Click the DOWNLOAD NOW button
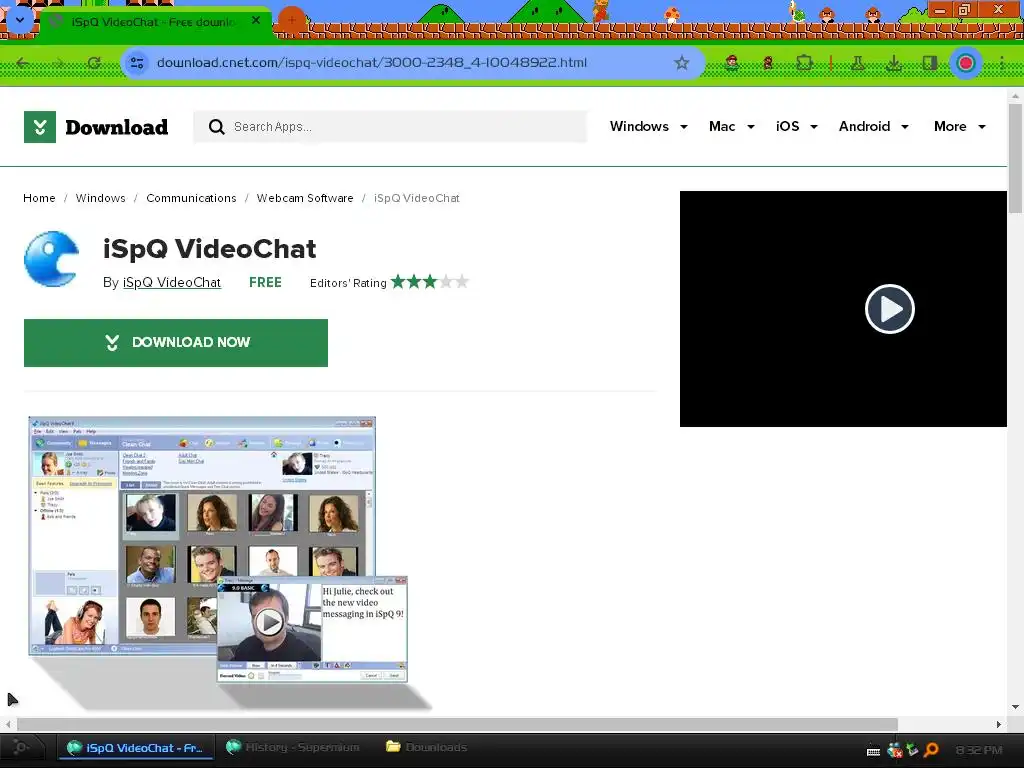This screenshot has width=1024, height=768. coord(176,343)
